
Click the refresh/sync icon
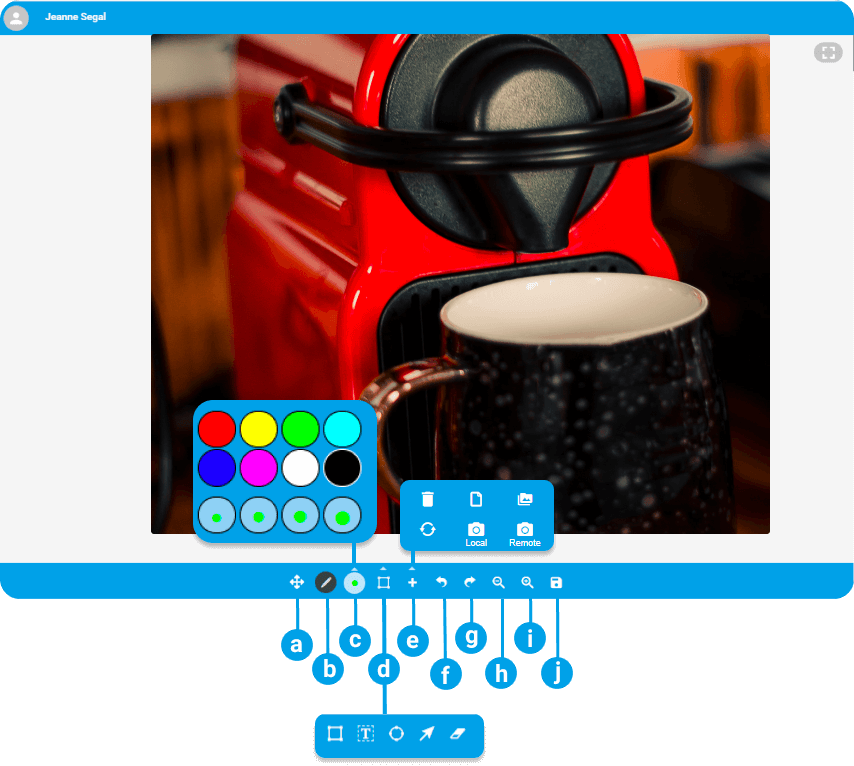point(428,529)
